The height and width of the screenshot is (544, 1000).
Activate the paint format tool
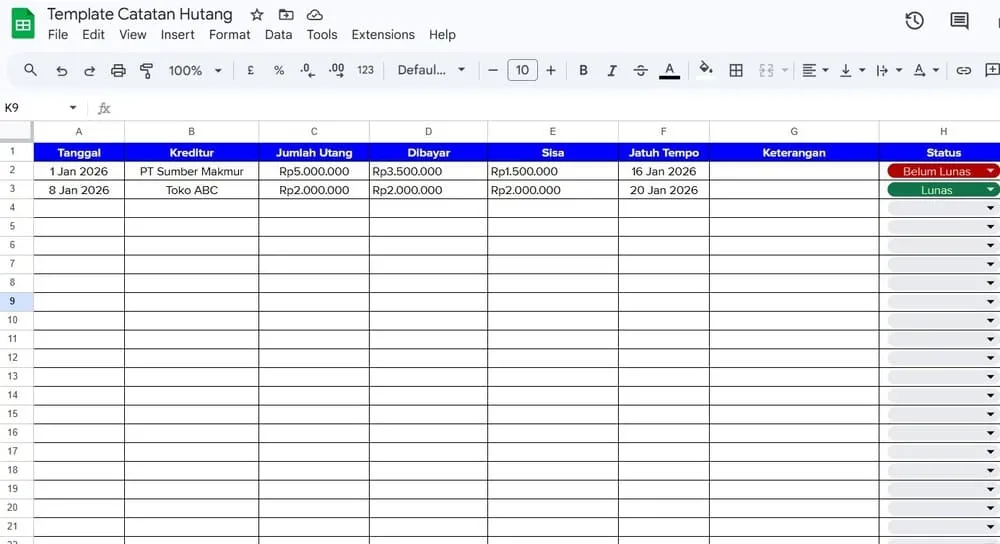pyautogui.click(x=146, y=71)
